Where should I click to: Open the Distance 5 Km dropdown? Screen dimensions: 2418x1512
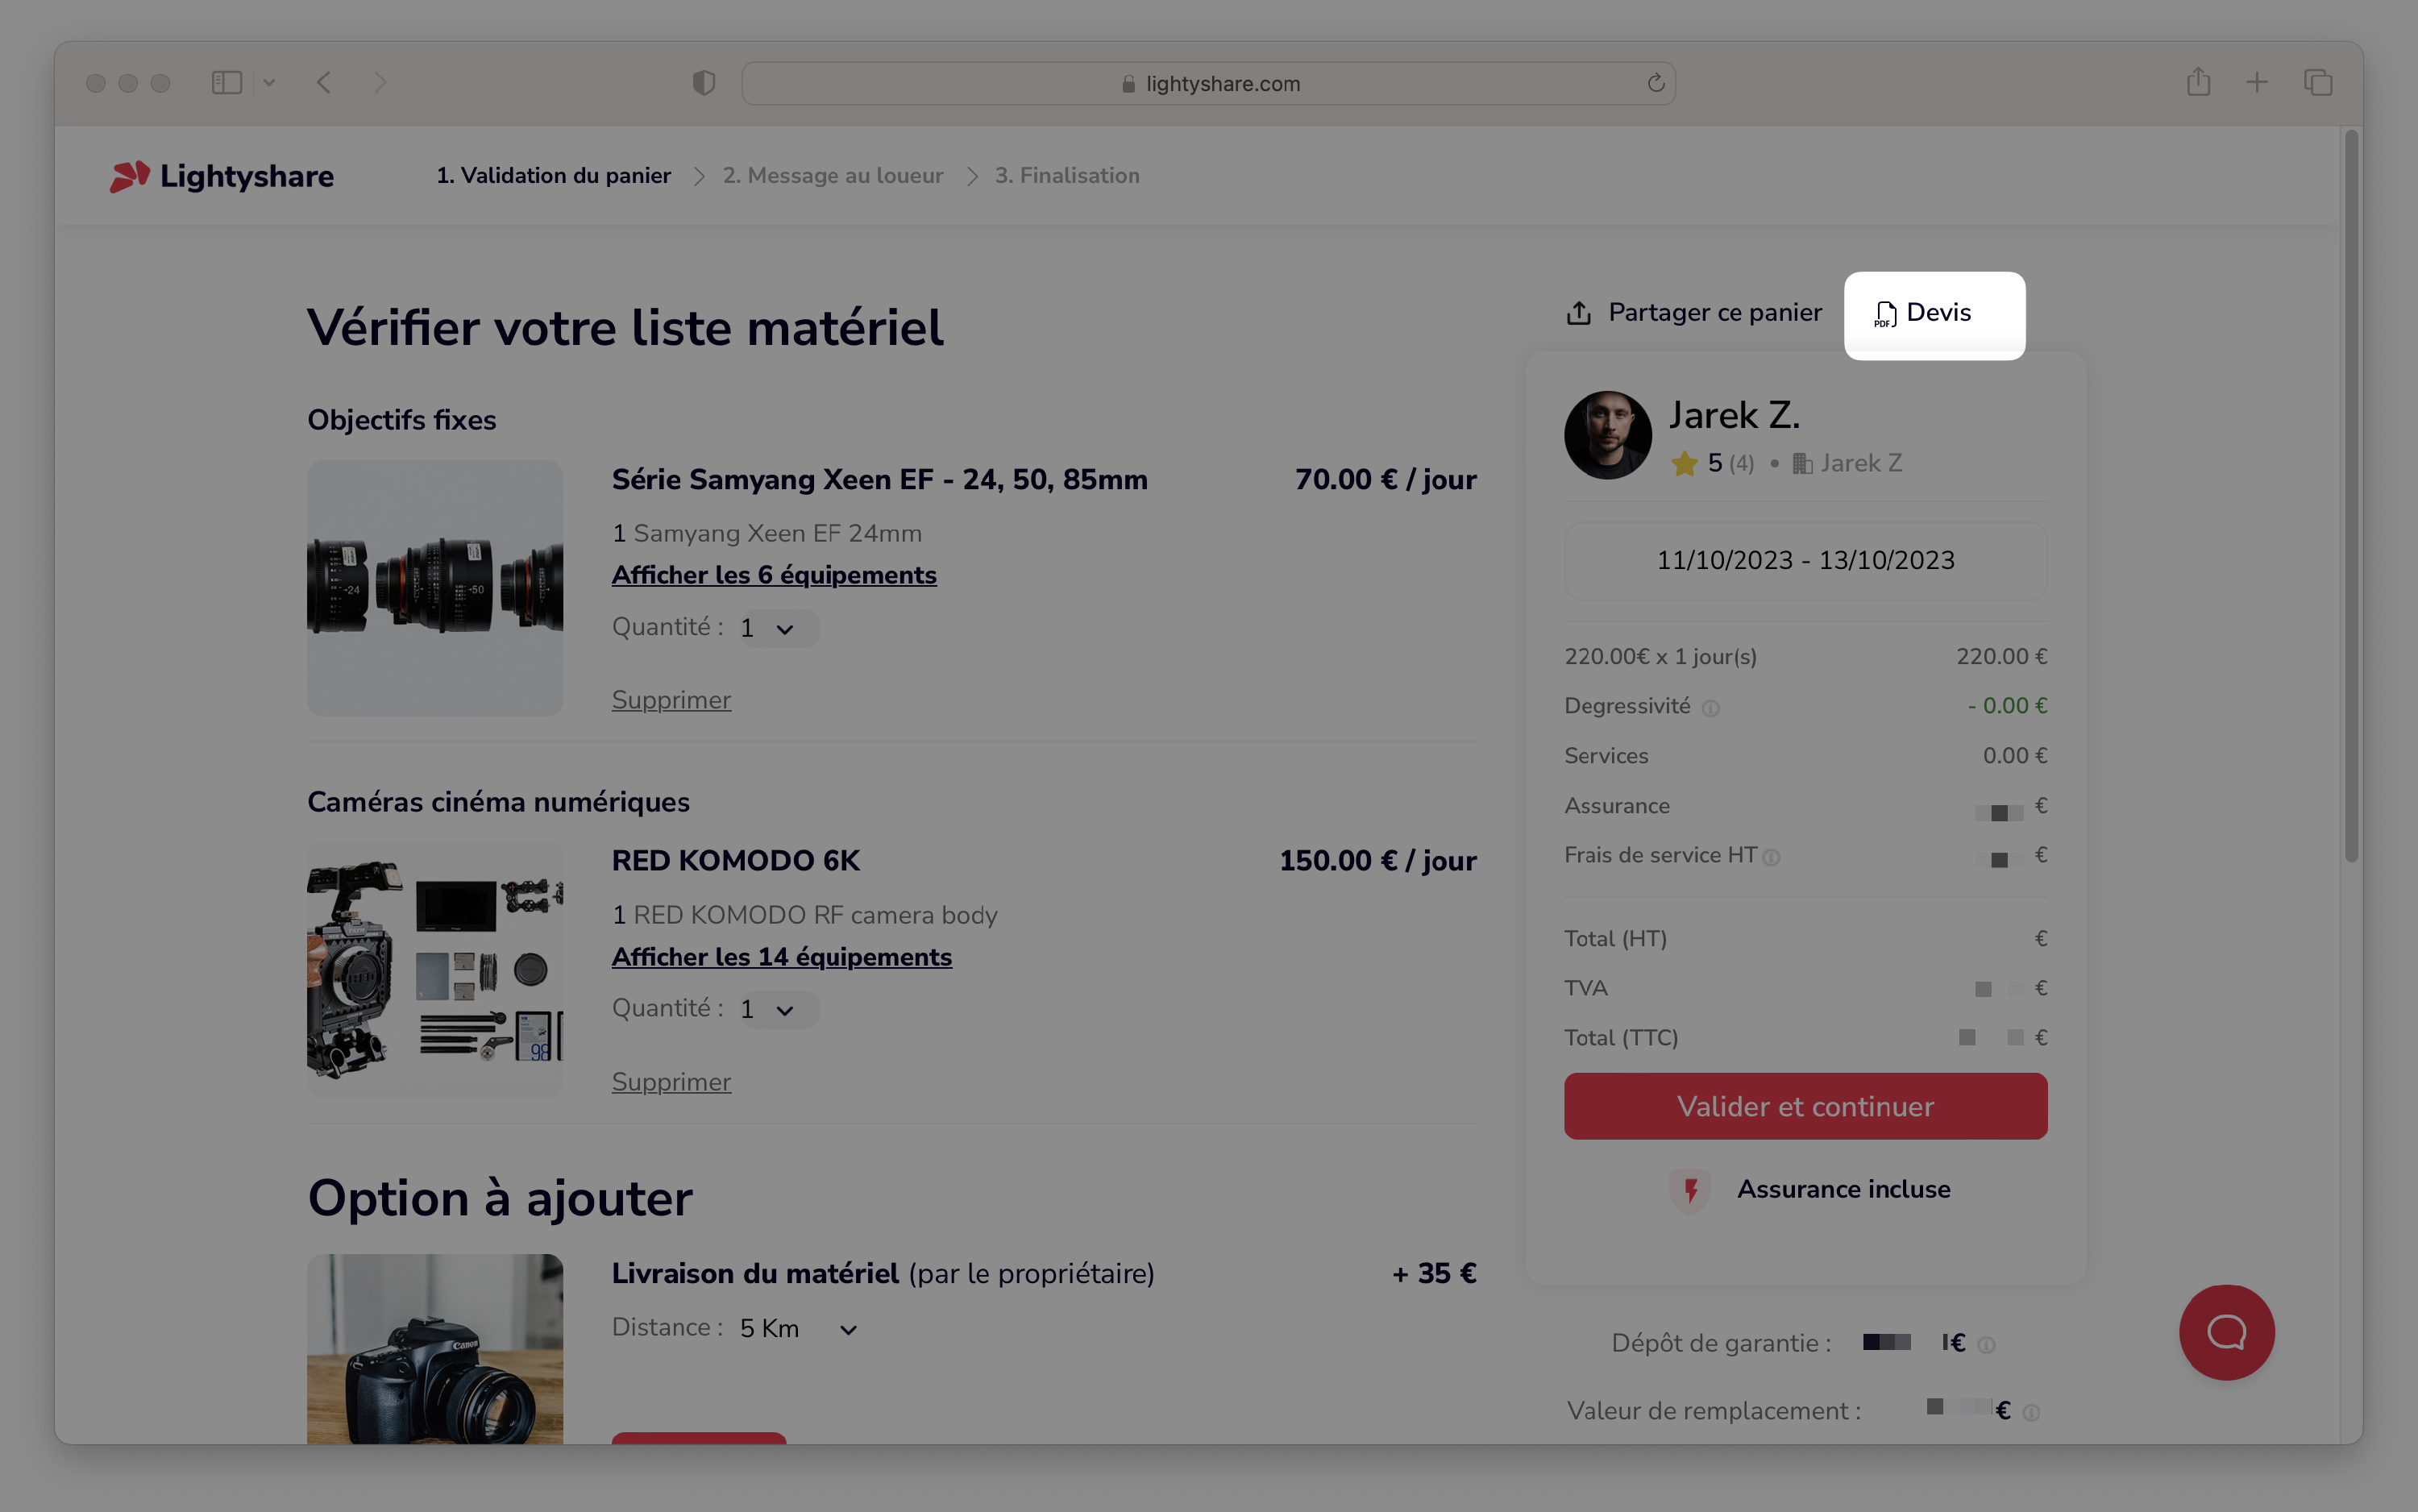(798, 1329)
